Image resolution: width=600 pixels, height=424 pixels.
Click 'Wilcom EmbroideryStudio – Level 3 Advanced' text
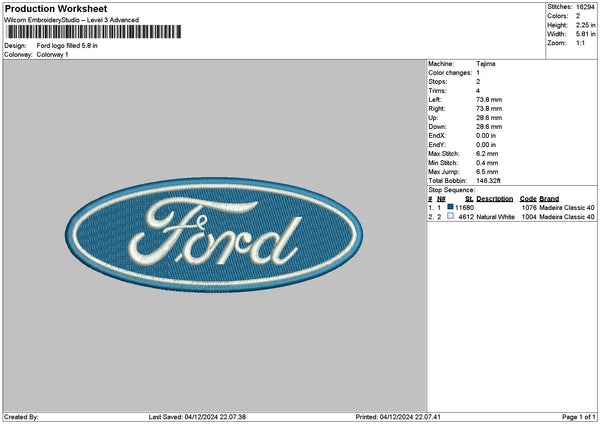pos(72,20)
